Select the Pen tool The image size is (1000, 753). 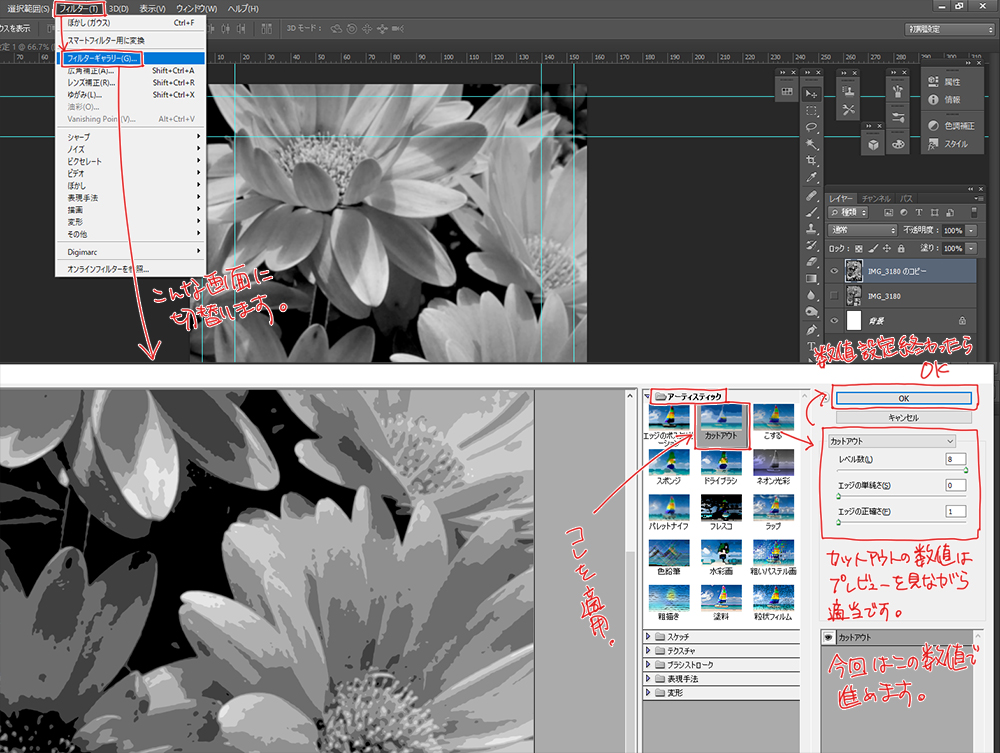(x=811, y=330)
